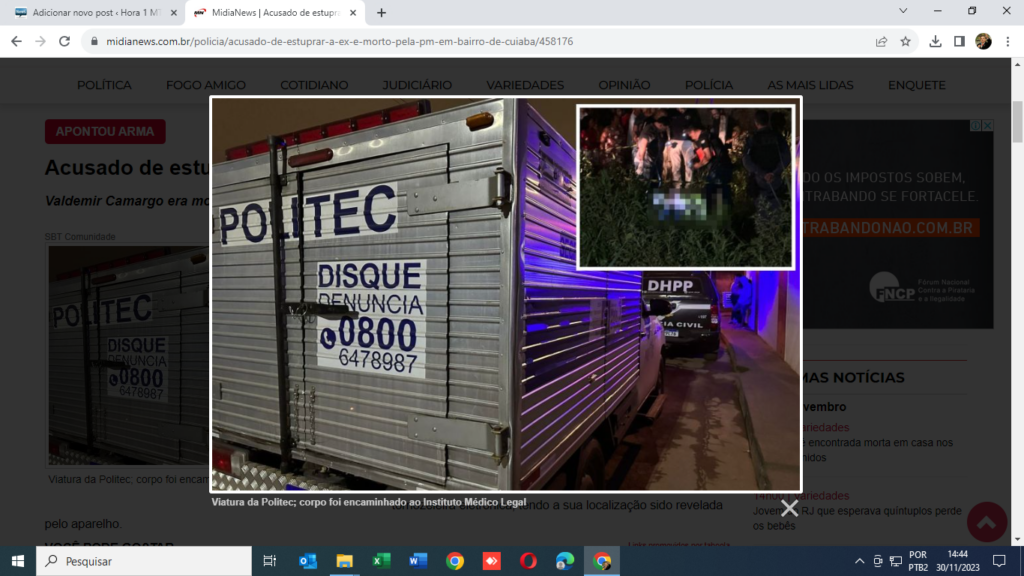Open a new browser tab

tap(381, 12)
